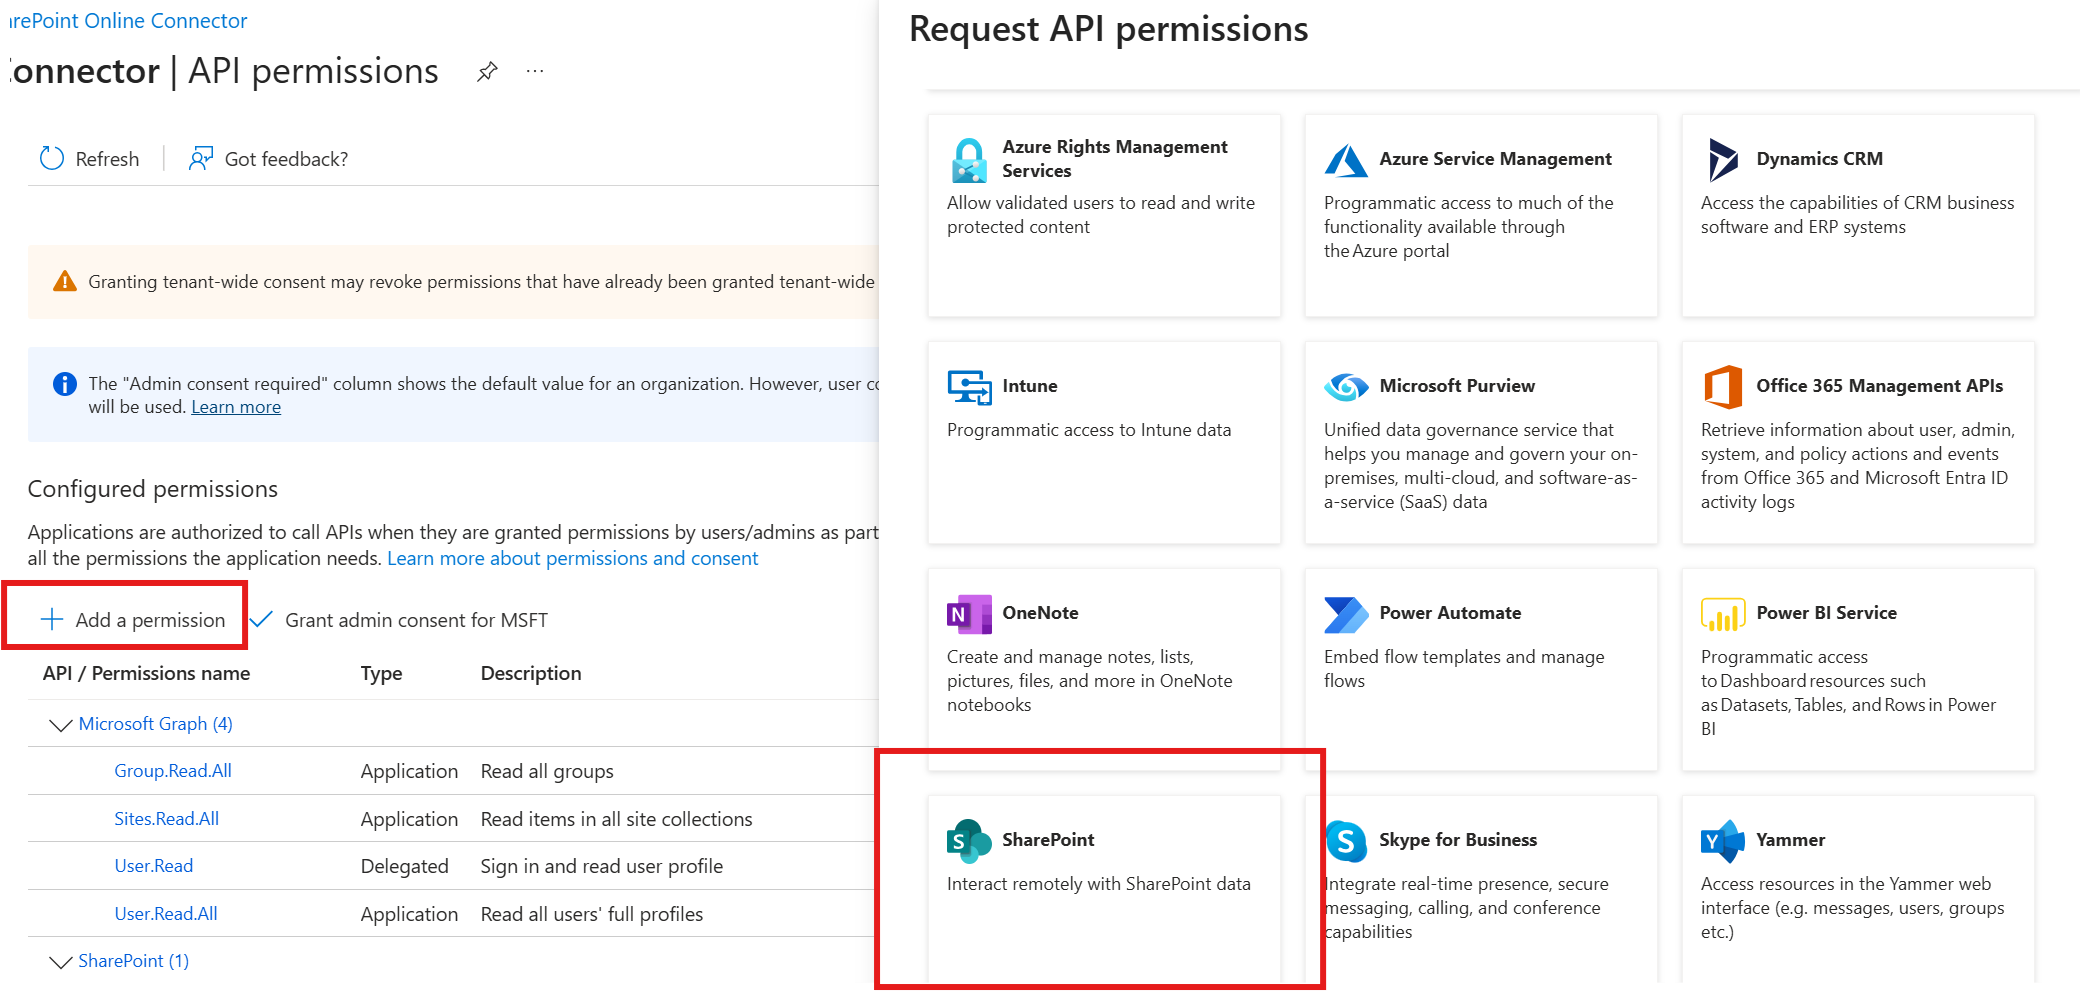Select the SharePoint API card title

(1048, 840)
